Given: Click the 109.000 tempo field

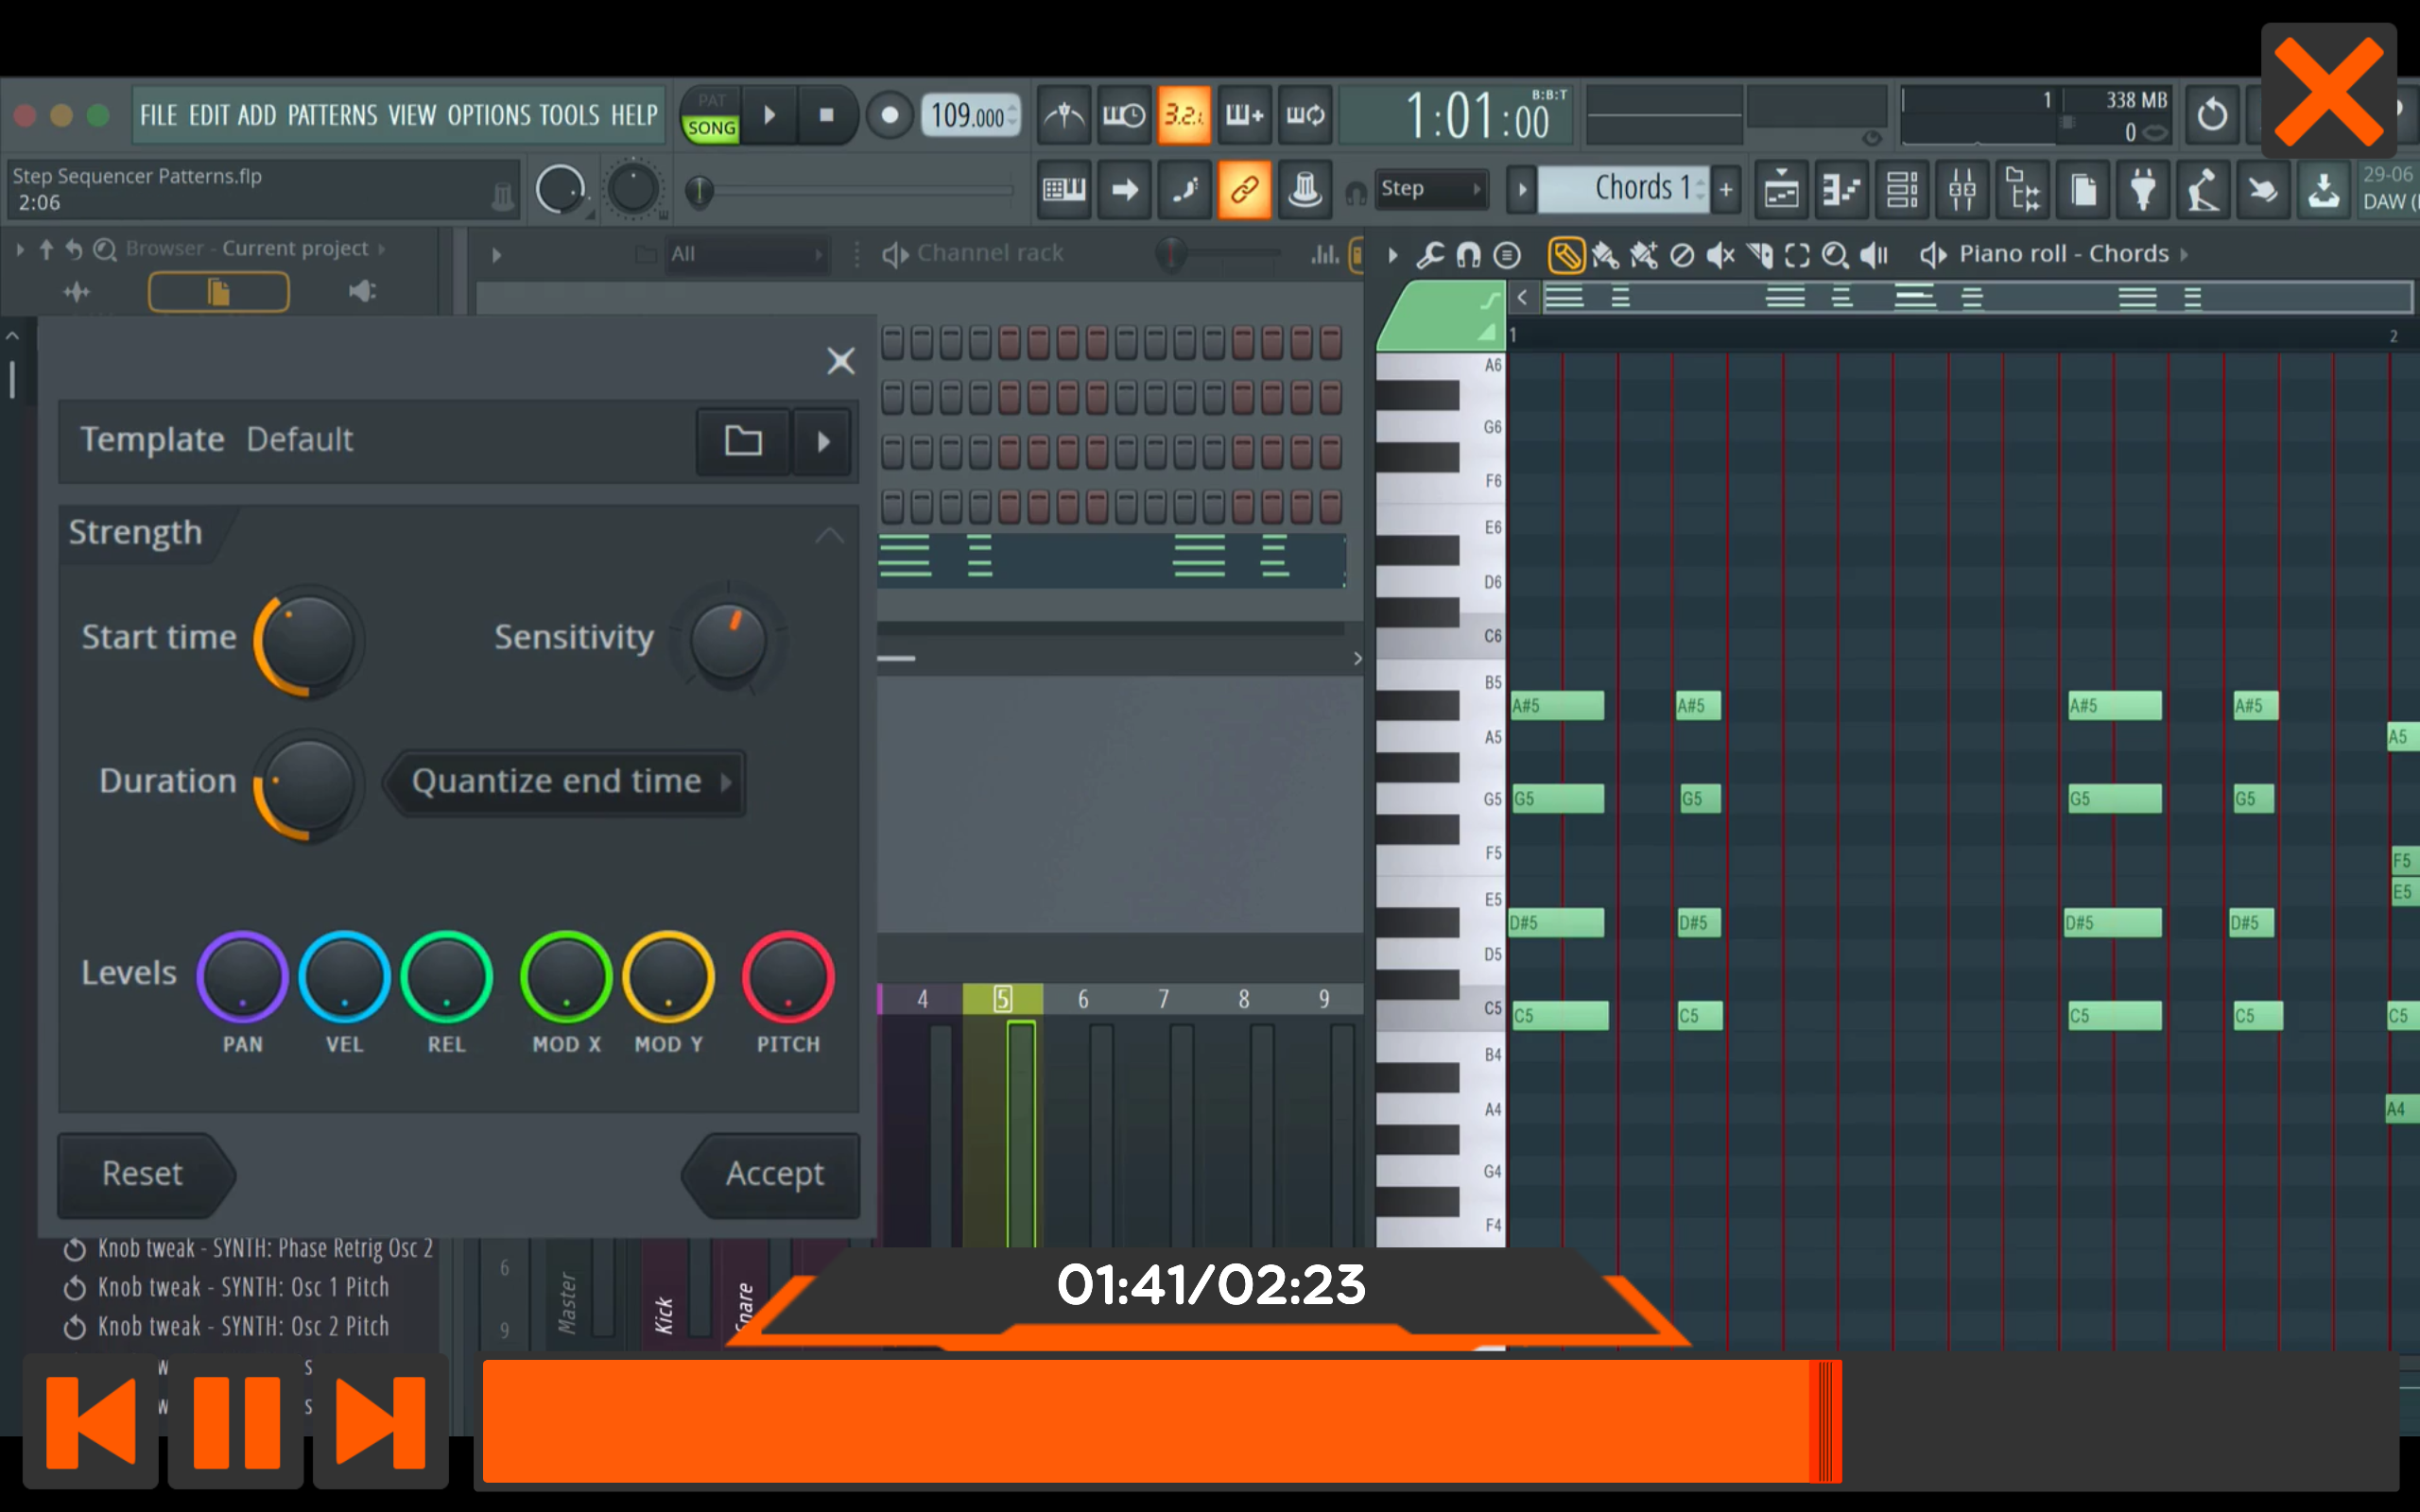Looking at the screenshot, I should 970,115.
